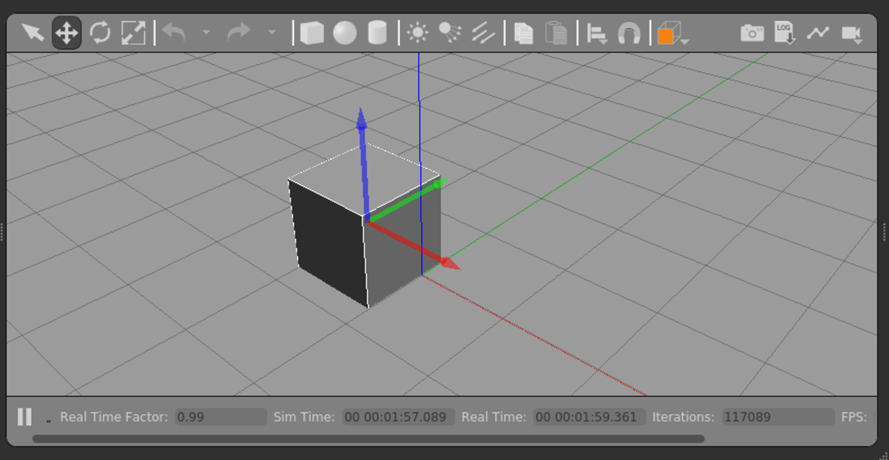Click the redo arrow

239,33
